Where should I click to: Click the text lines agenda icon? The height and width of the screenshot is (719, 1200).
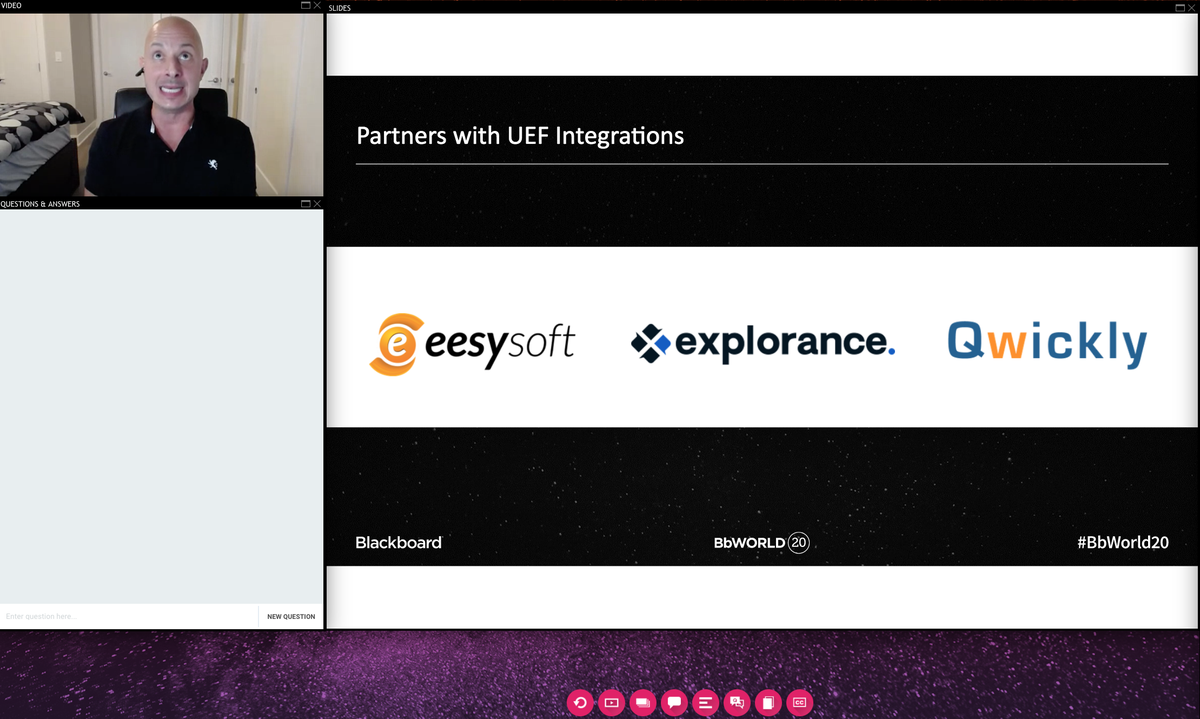point(705,703)
